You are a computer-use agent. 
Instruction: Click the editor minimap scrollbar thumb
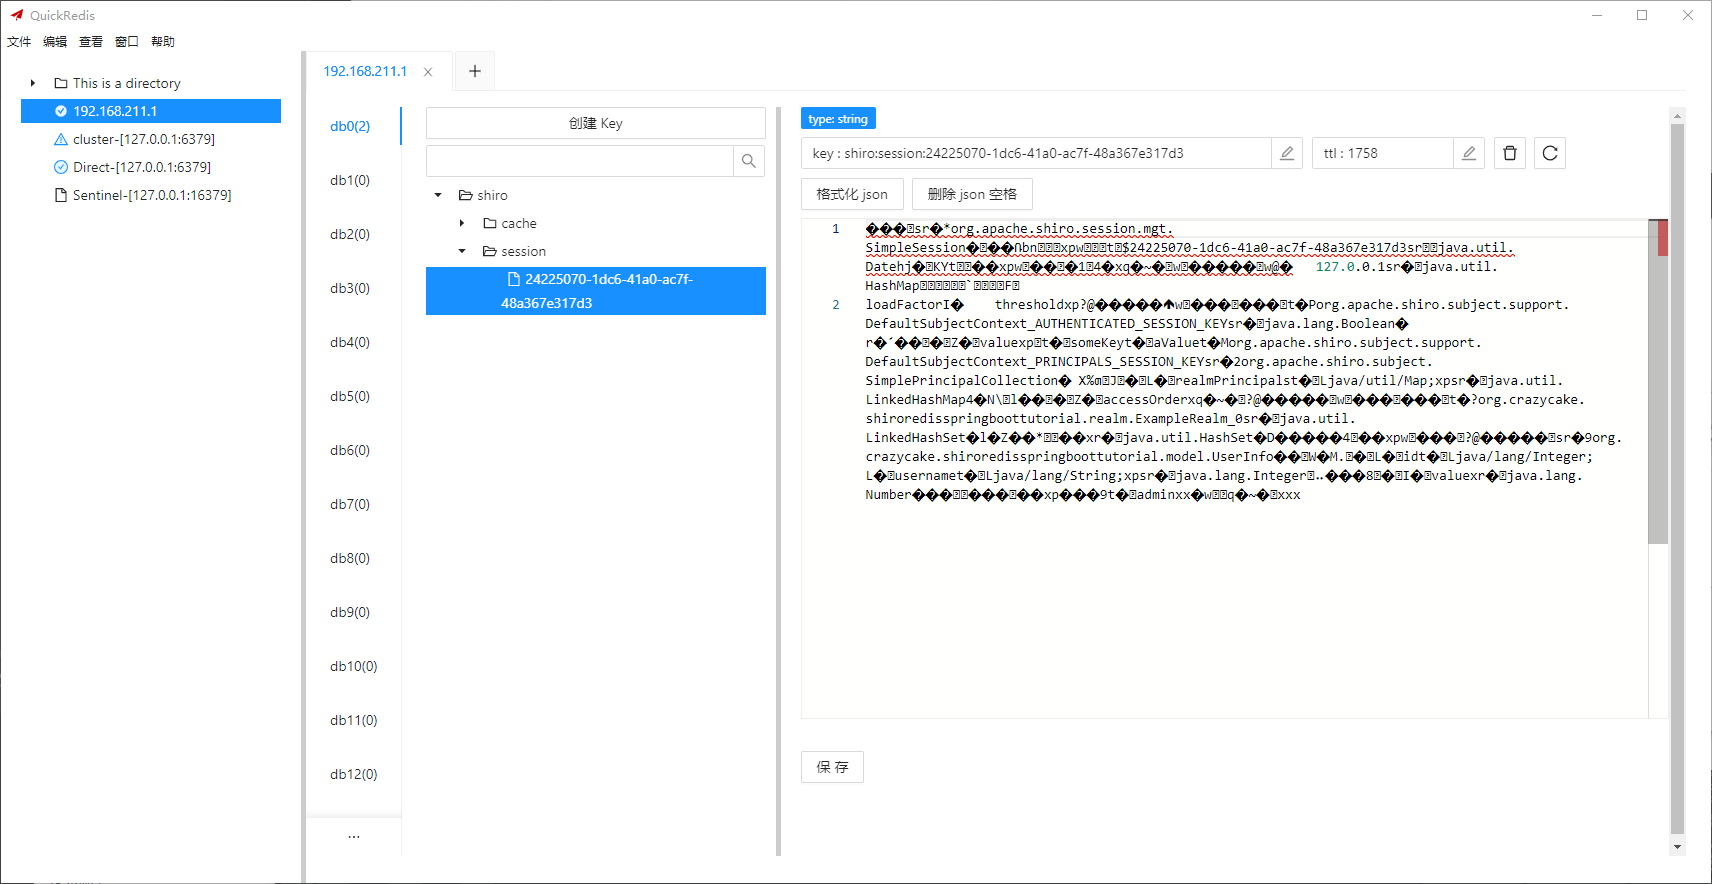tap(1658, 382)
